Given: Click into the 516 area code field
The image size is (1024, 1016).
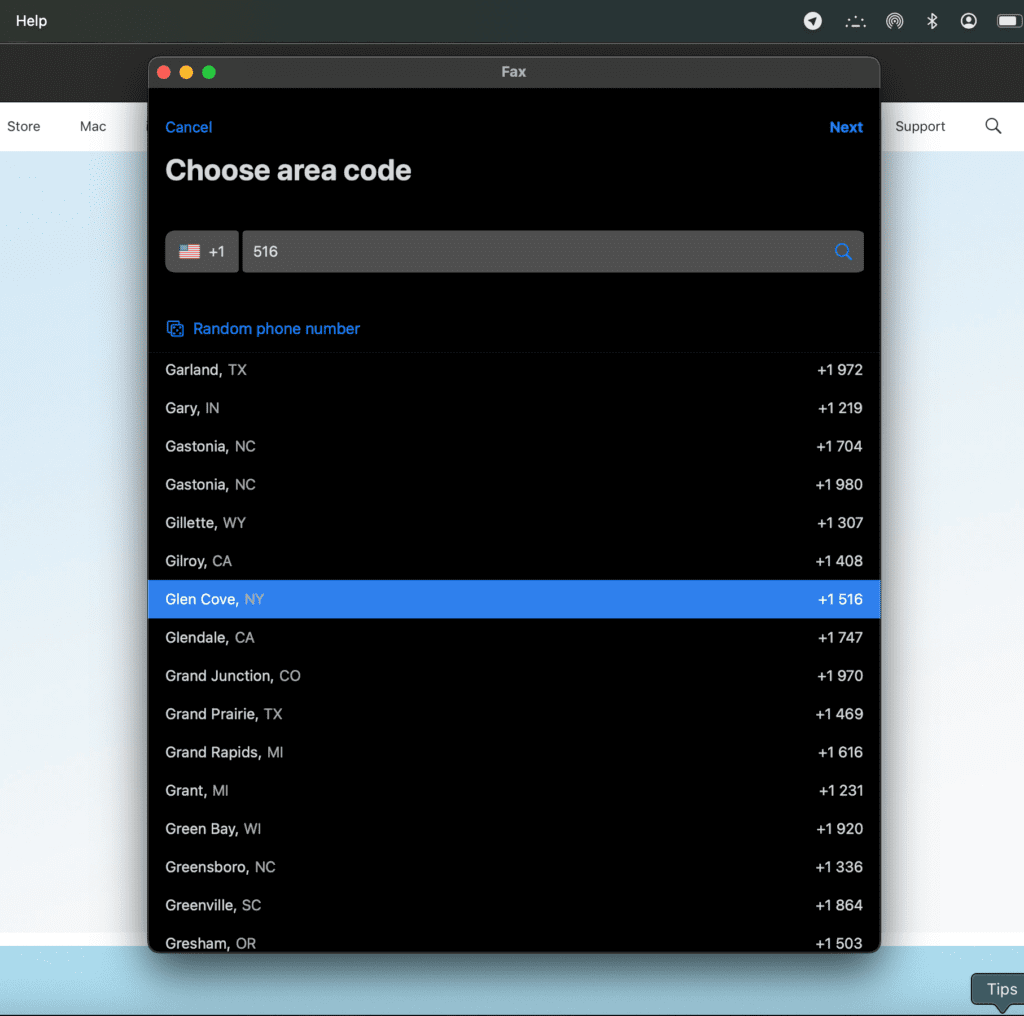Looking at the screenshot, I should [x=530, y=252].
